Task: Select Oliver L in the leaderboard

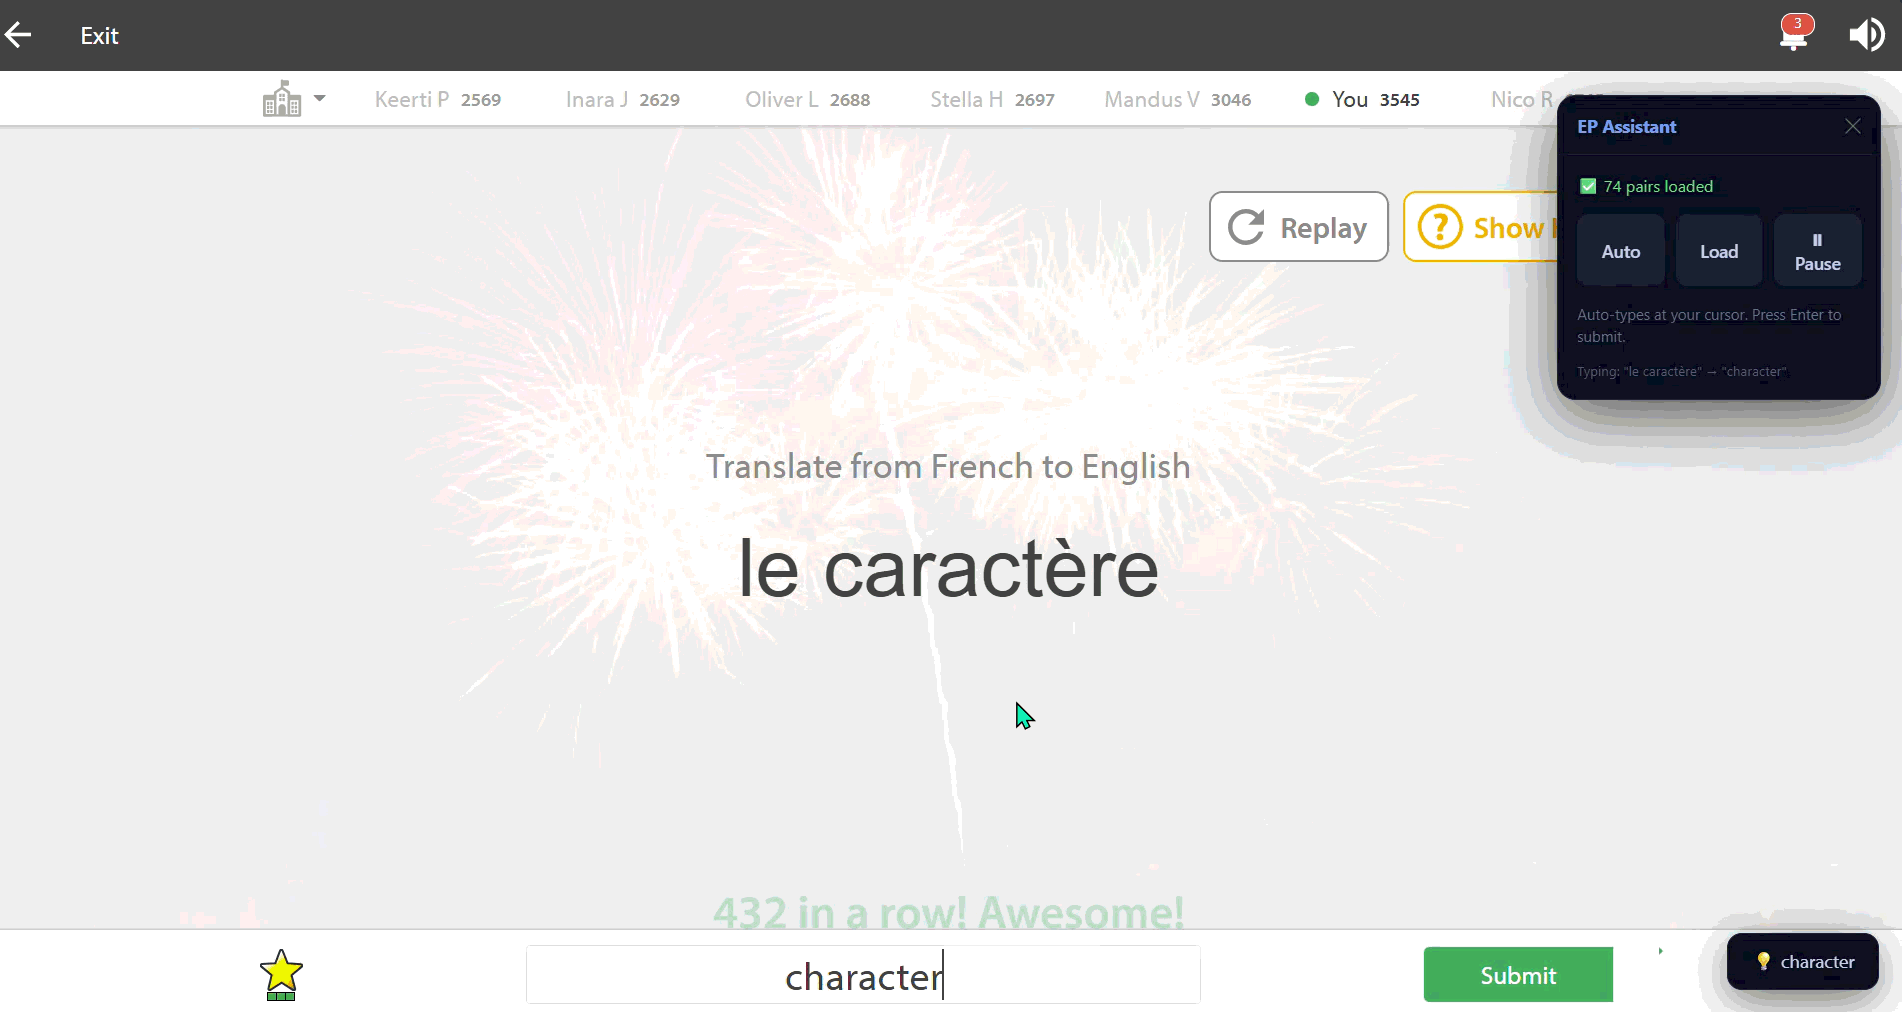Action: 807,99
